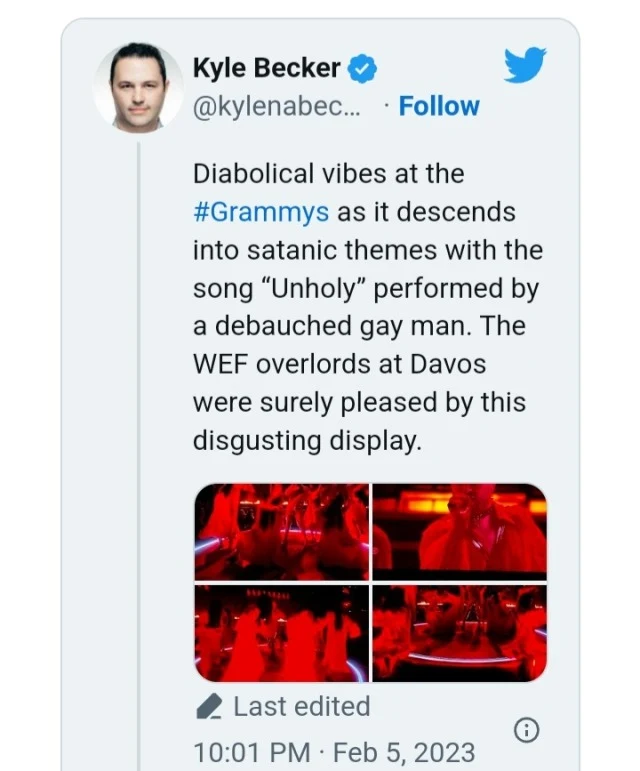Screen dimensions: 640x771
Task: Click the 10:01 PM time text
Action: pos(252,752)
